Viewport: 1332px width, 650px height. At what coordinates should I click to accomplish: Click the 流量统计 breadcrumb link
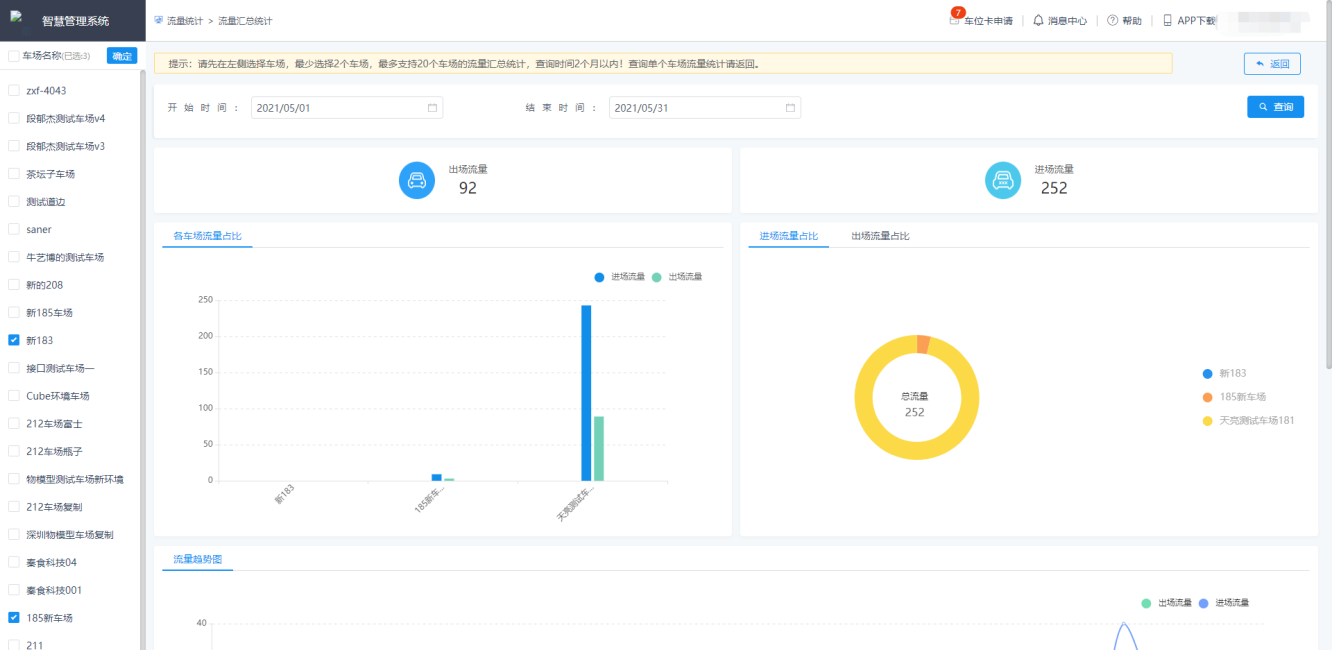tap(184, 20)
